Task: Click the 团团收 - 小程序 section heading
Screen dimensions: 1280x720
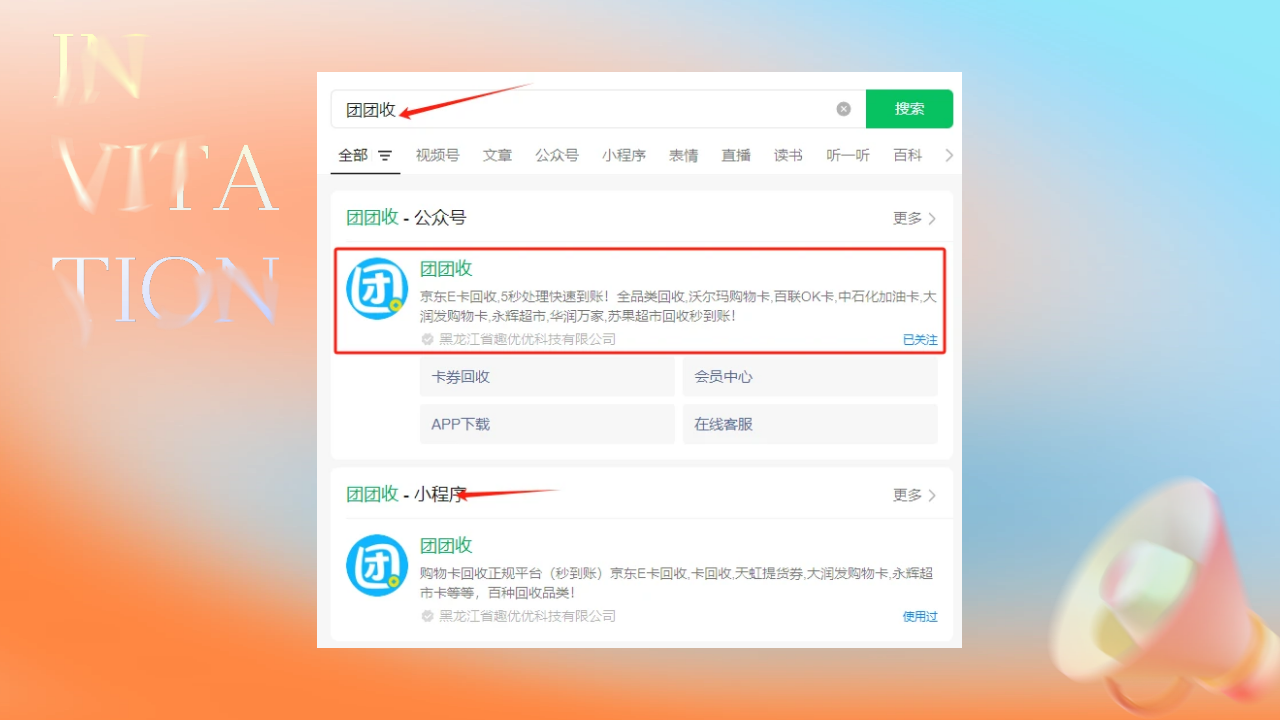Action: (406, 494)
